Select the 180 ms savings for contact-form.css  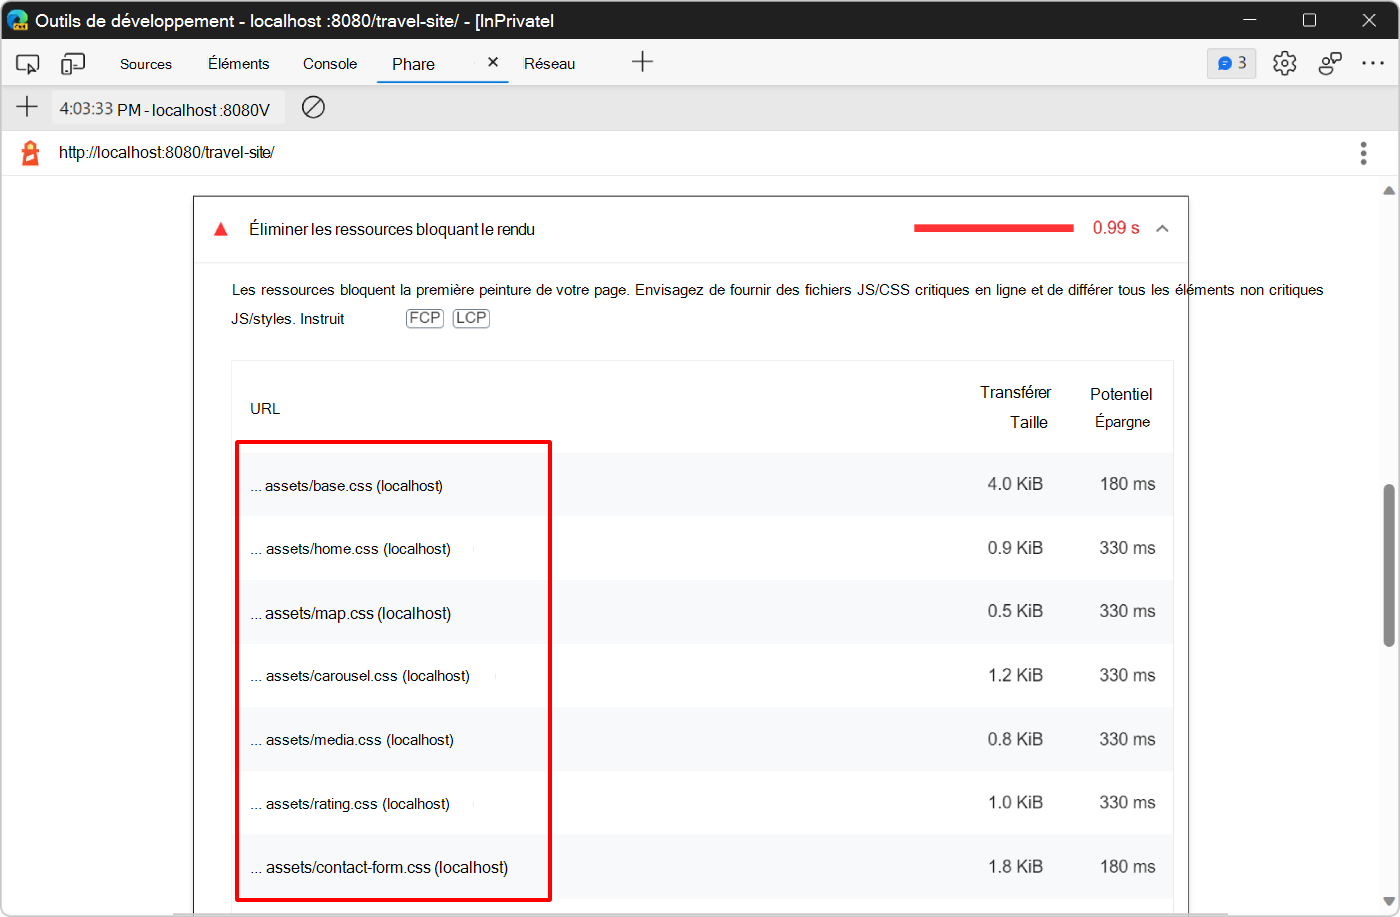(1127, 866)
